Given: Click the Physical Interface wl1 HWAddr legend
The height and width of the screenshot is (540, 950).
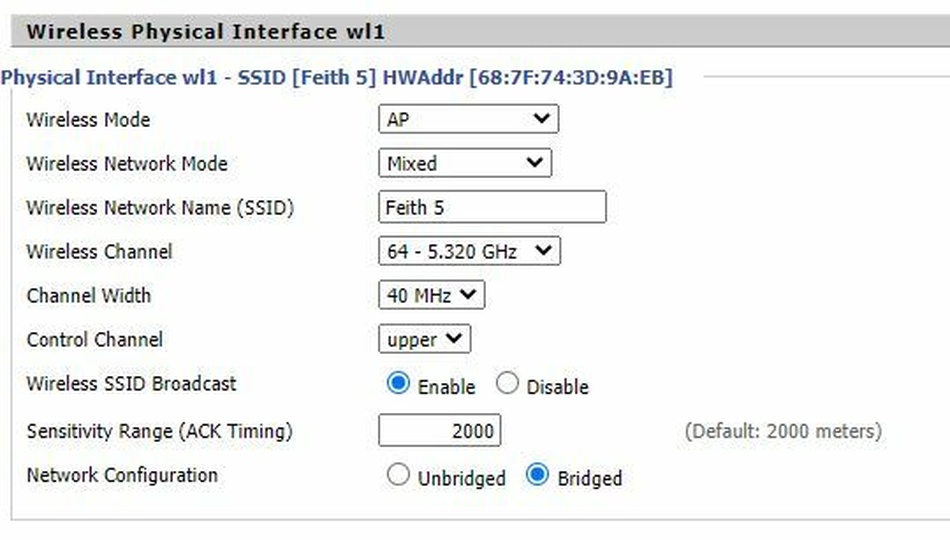Looking at the screenshot, I should coord(337,77).
